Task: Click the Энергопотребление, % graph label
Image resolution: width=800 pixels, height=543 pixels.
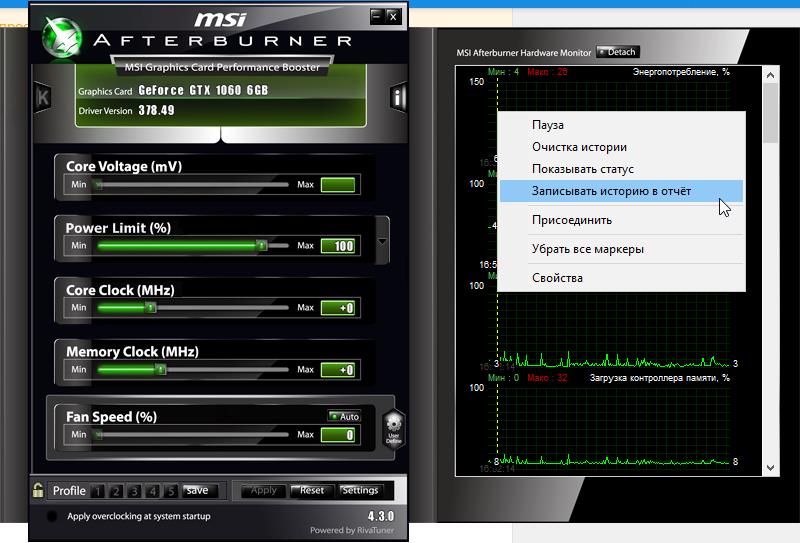Action: (x=681, y=72)
